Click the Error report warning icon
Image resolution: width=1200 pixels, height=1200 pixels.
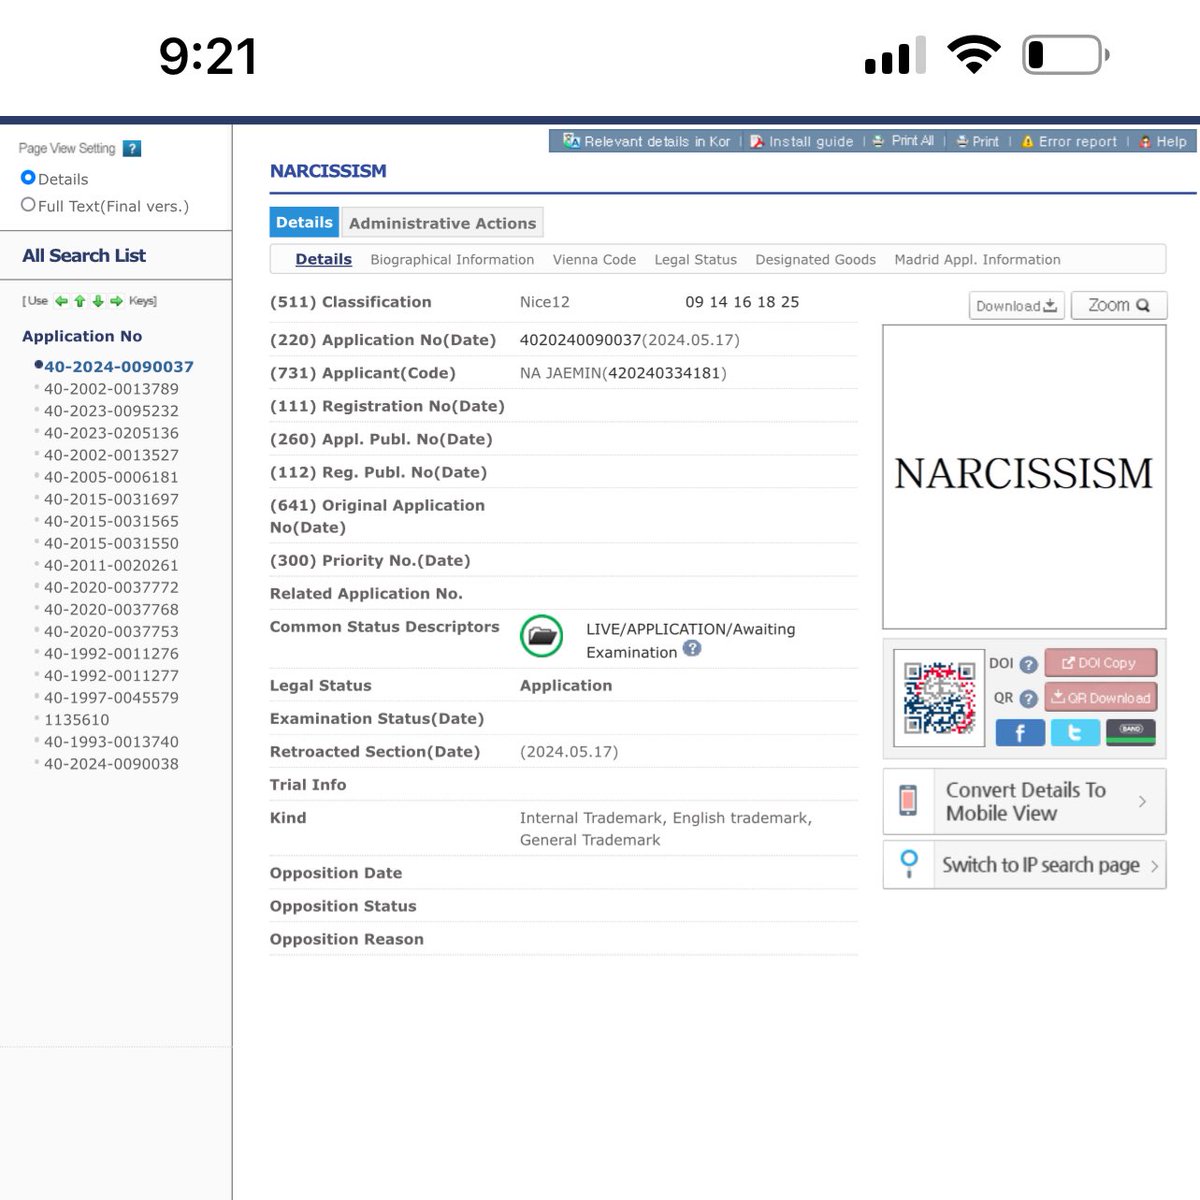click(1030, 141)
